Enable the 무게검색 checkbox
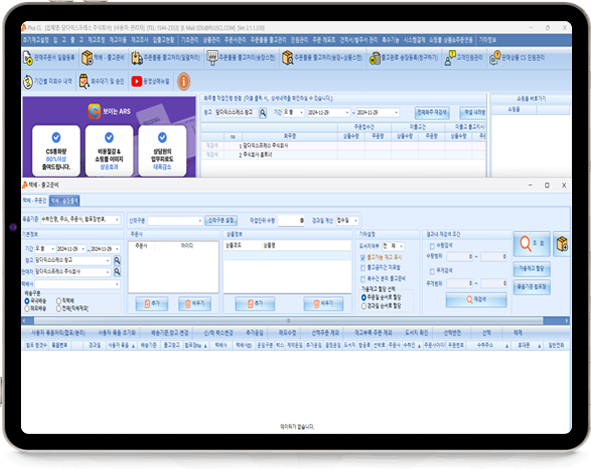The height and width of the screenshot is (469, 591). 432,271
